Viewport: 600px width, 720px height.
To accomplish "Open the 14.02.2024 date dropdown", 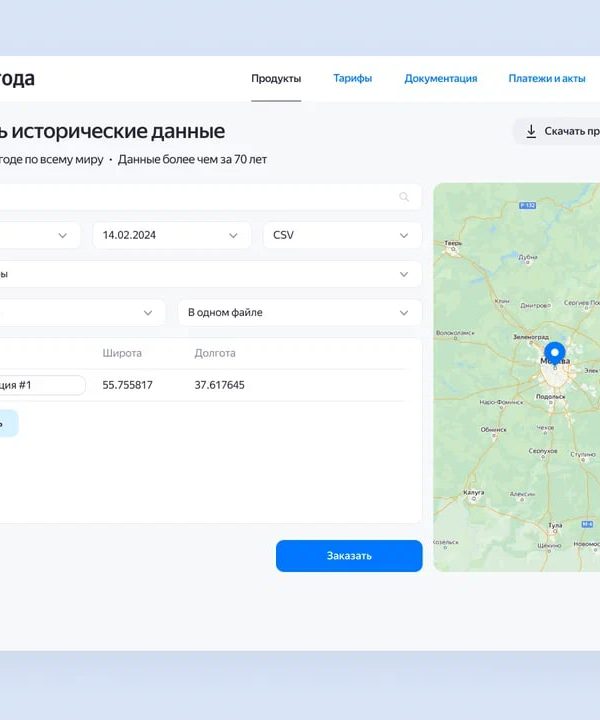I will pos(171,235).
